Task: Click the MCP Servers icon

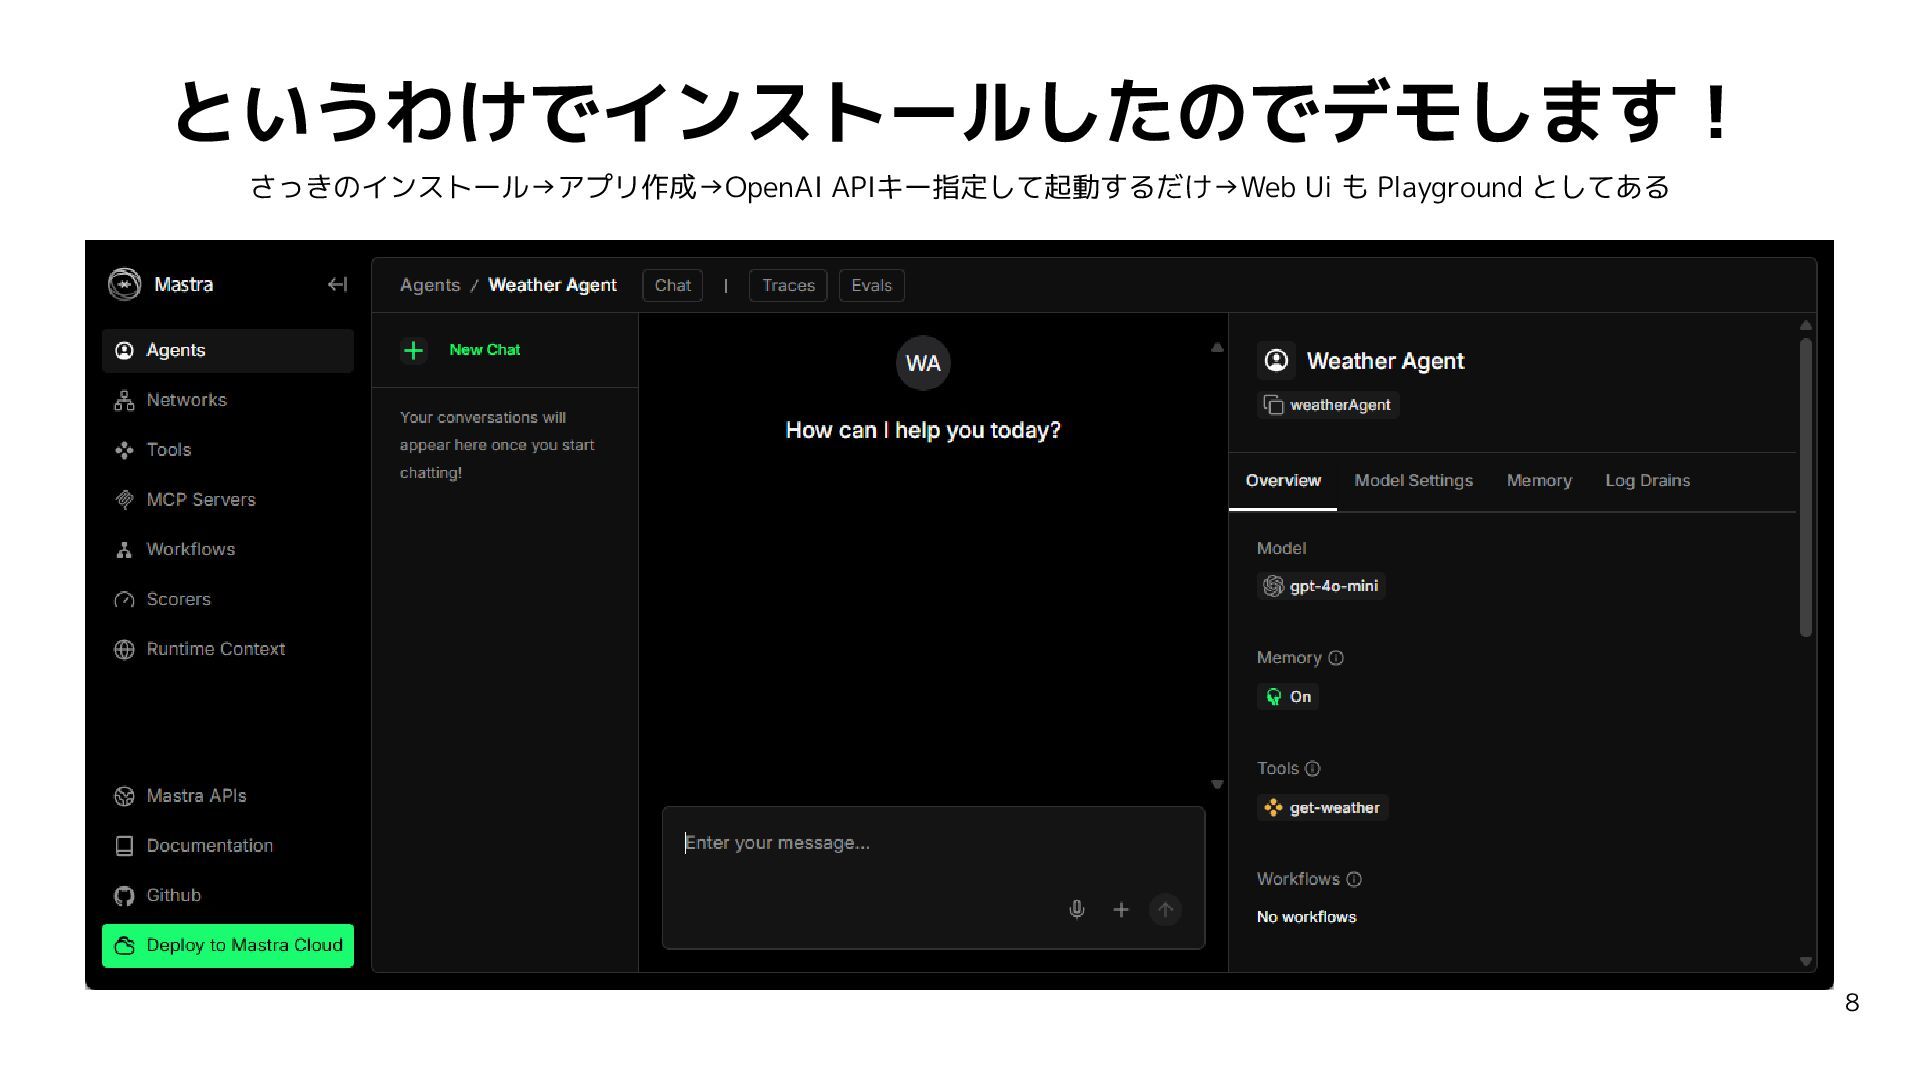Action: pyautogui.click(x=125, y=500)
